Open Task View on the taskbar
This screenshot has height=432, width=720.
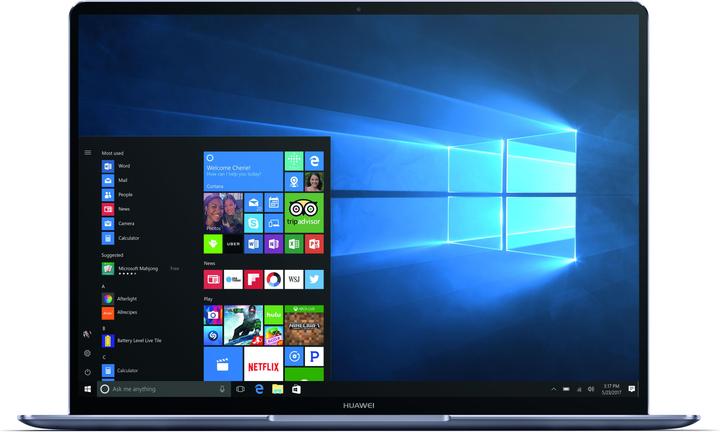pyautogui.click(x=240, y=389)
